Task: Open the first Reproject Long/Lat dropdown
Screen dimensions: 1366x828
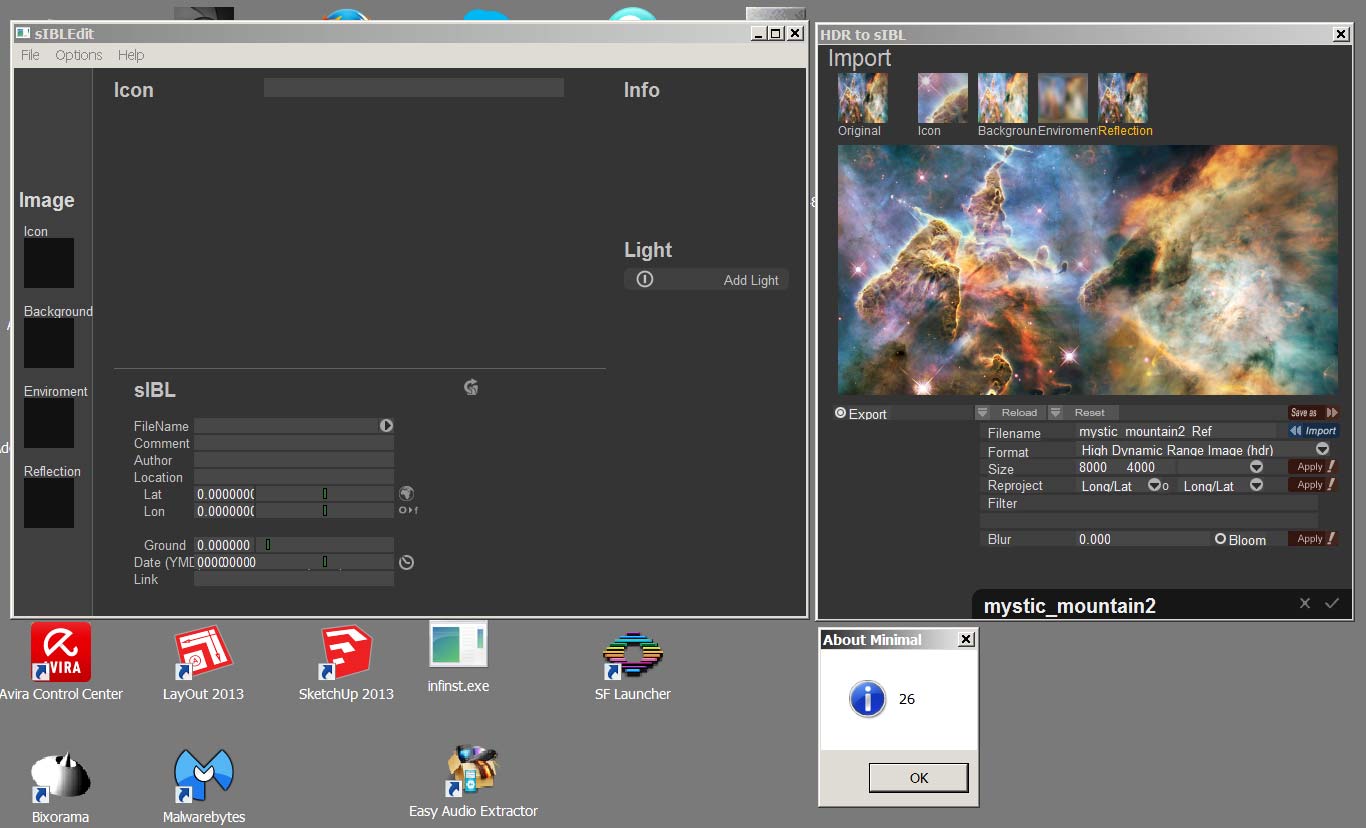Action: point(1154,485)
